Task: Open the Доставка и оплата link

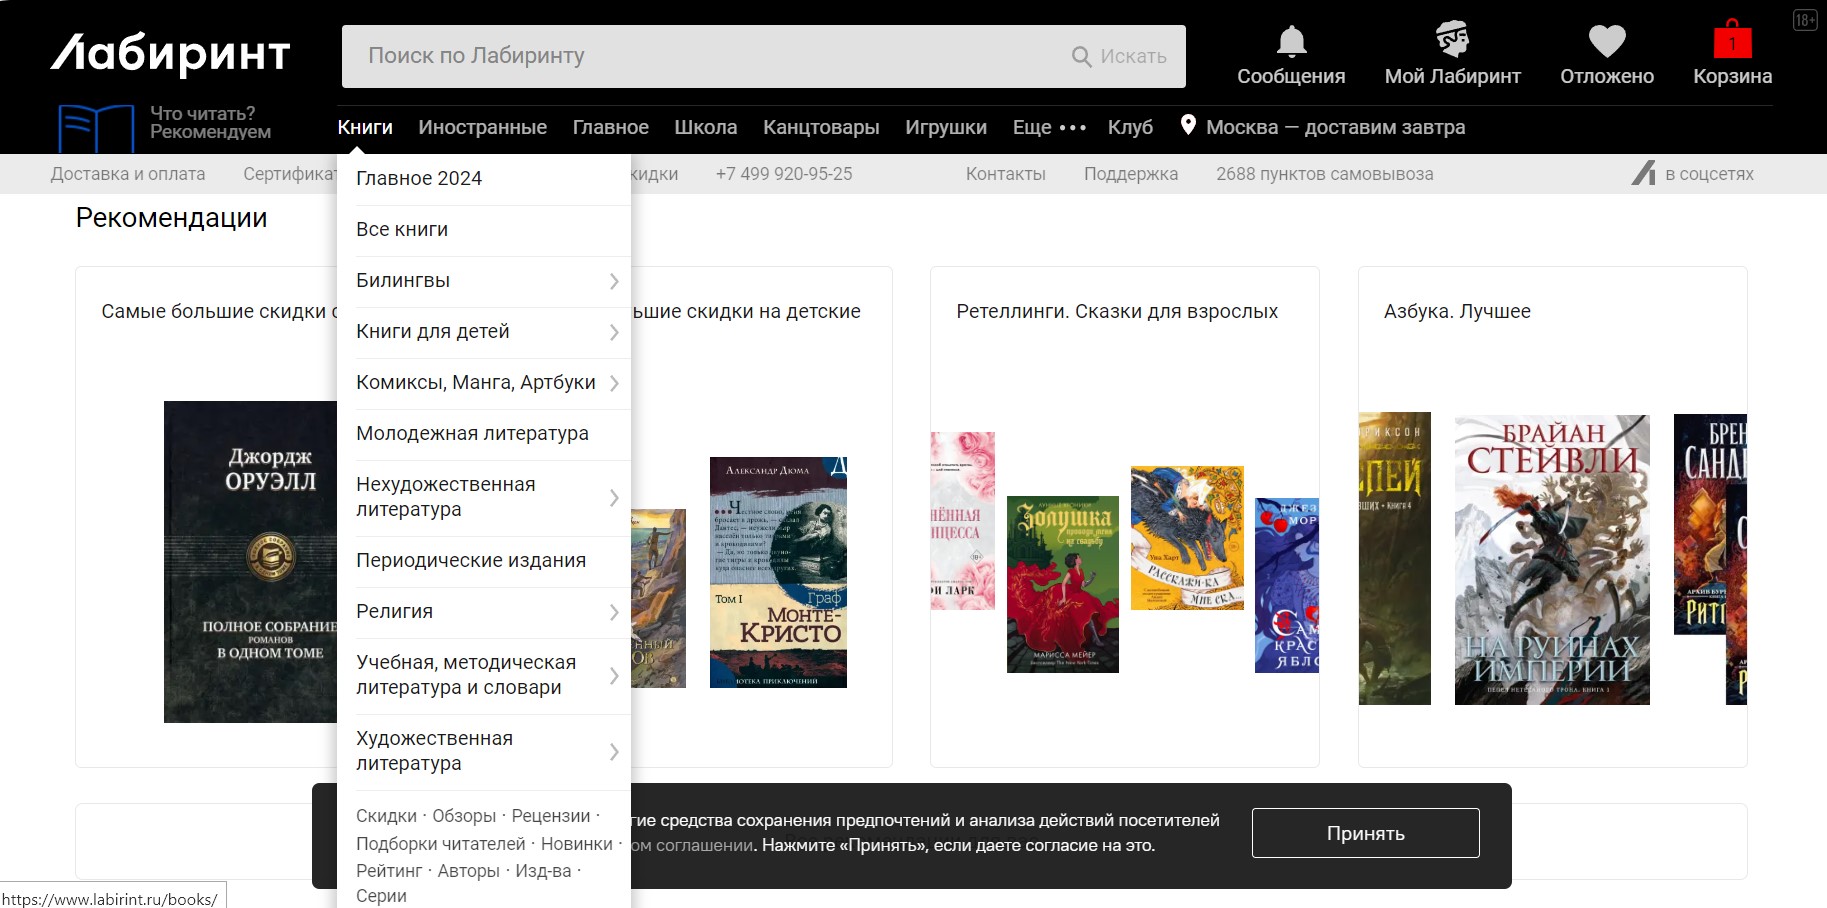Action: click(128, 174)
